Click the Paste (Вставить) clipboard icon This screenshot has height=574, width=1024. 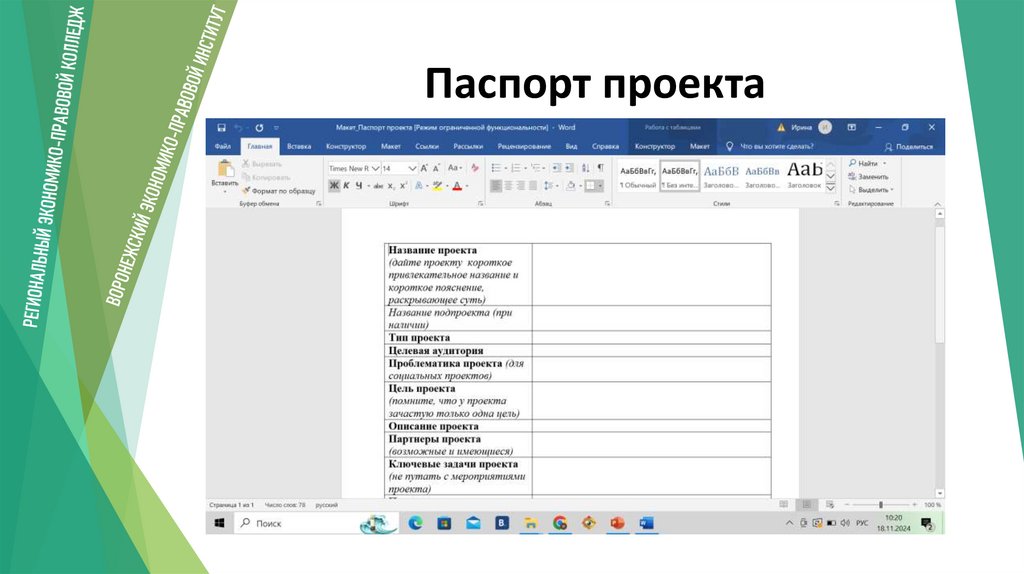[224, 169]
